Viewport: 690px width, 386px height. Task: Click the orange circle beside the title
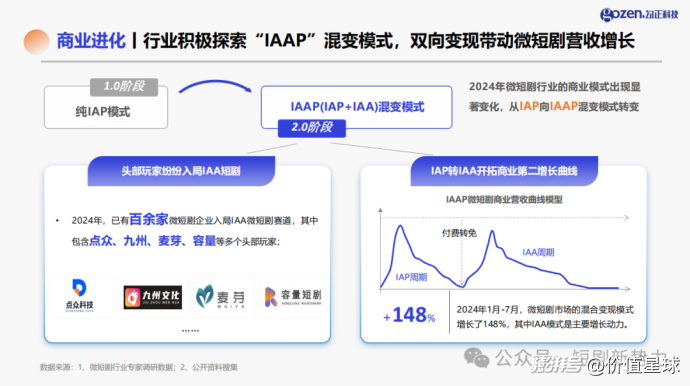37,41
